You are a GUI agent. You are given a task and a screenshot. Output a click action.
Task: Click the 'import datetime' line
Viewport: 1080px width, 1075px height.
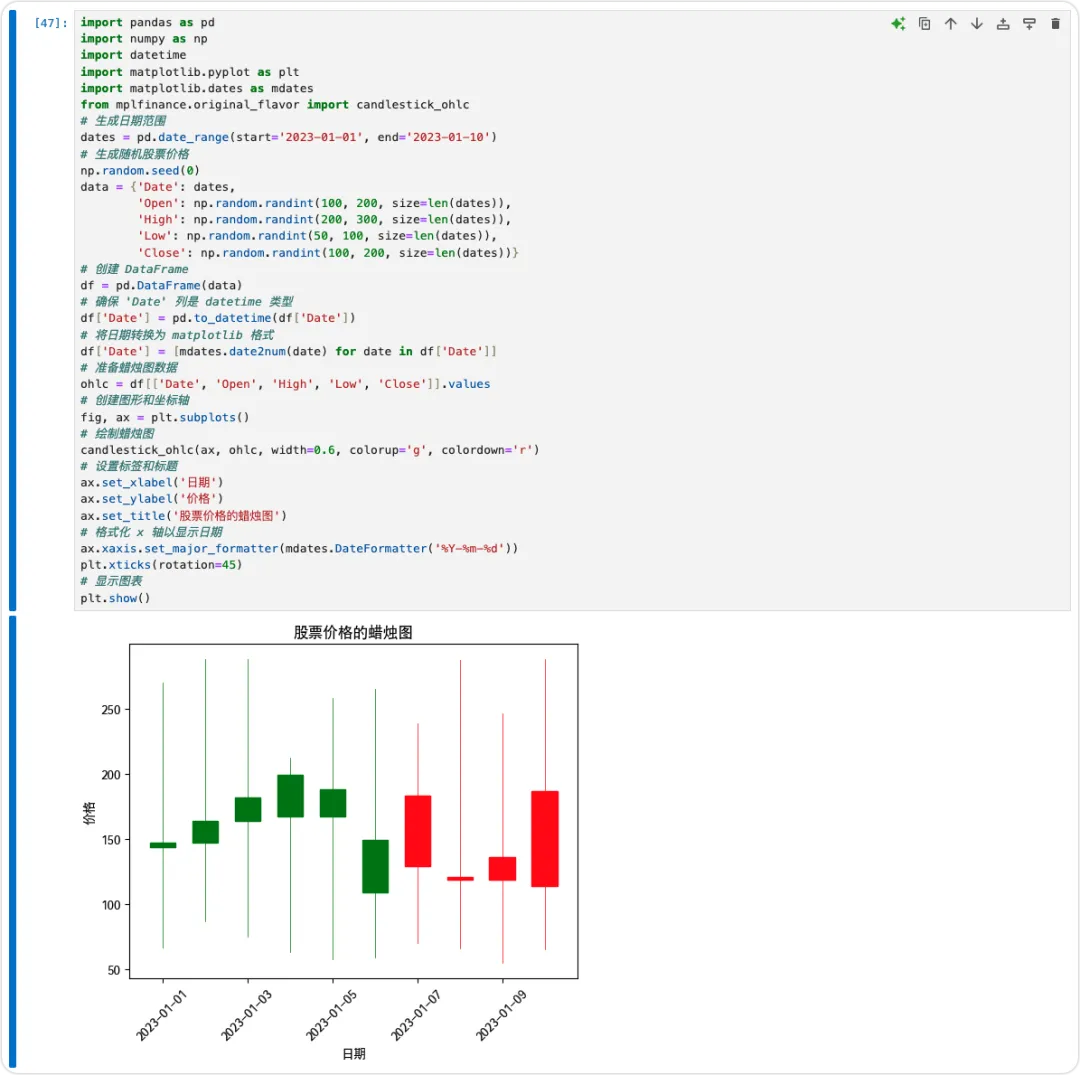pos(133,55)
